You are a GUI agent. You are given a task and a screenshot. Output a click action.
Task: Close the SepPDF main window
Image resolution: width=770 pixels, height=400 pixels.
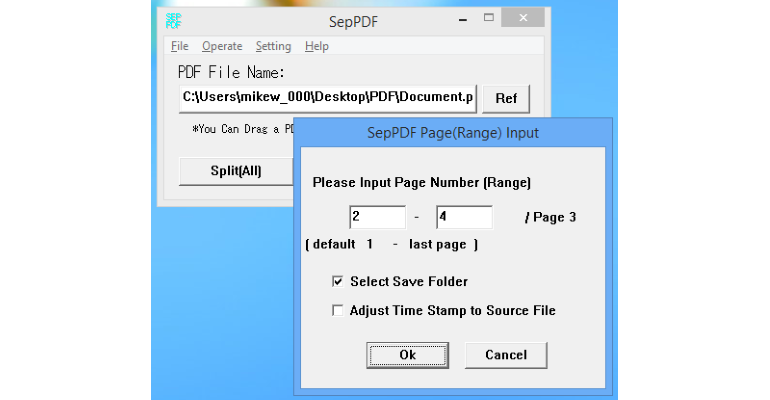pyautogui.click(x=523, y=18)
